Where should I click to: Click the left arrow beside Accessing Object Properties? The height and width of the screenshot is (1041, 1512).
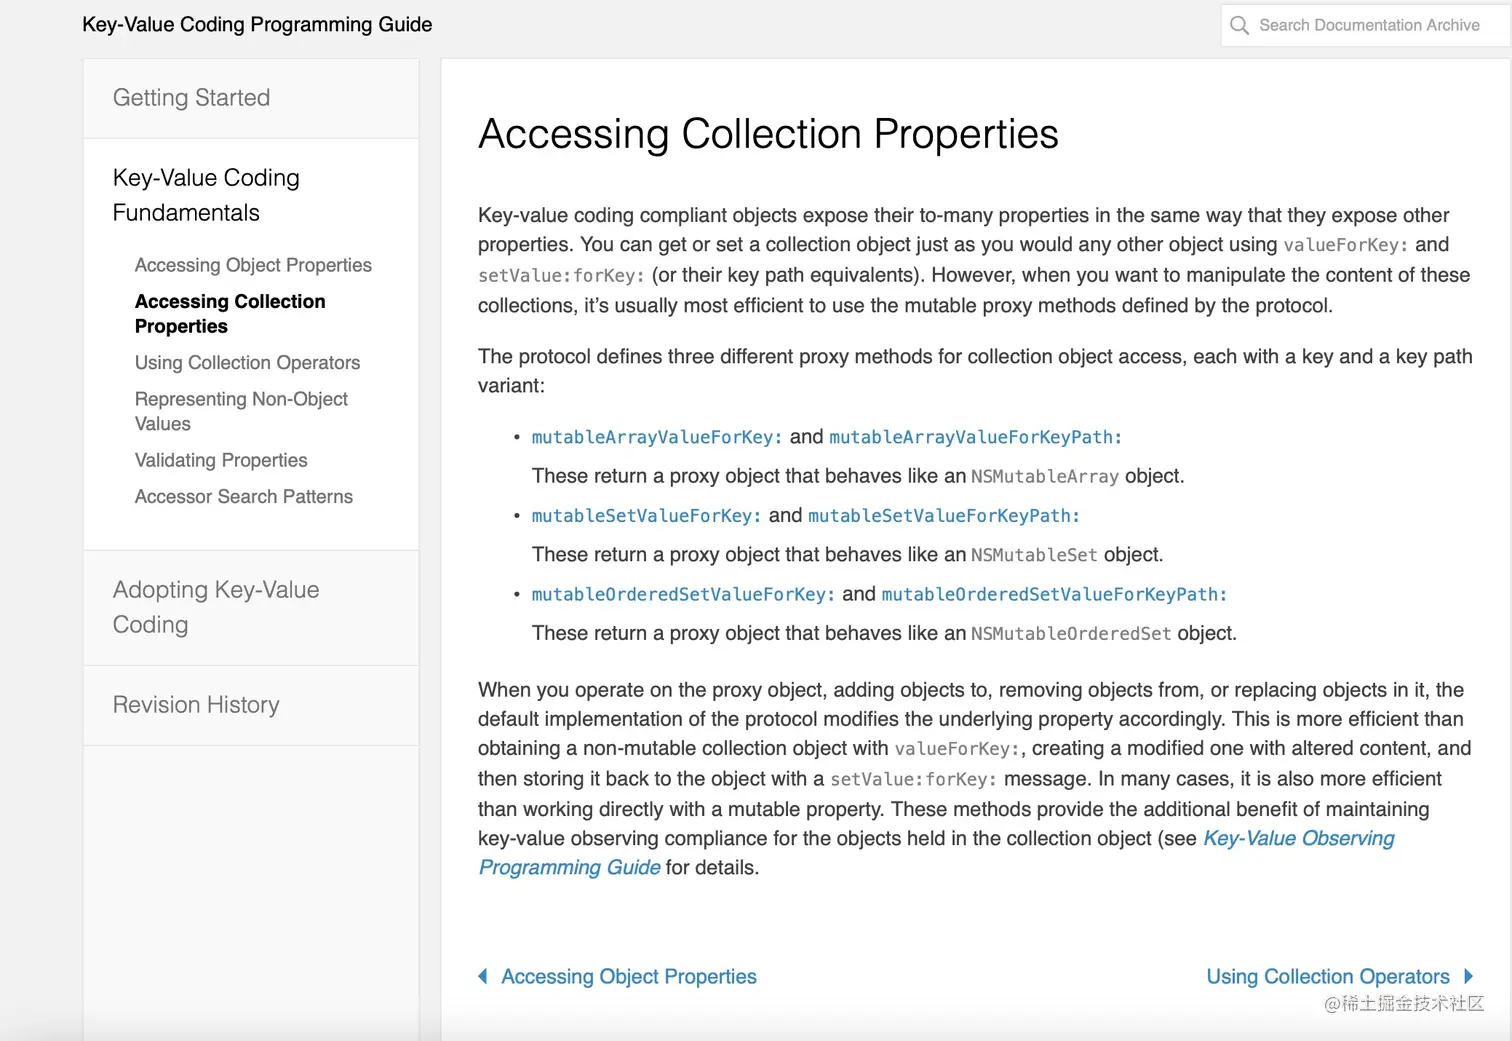[483, 976]
